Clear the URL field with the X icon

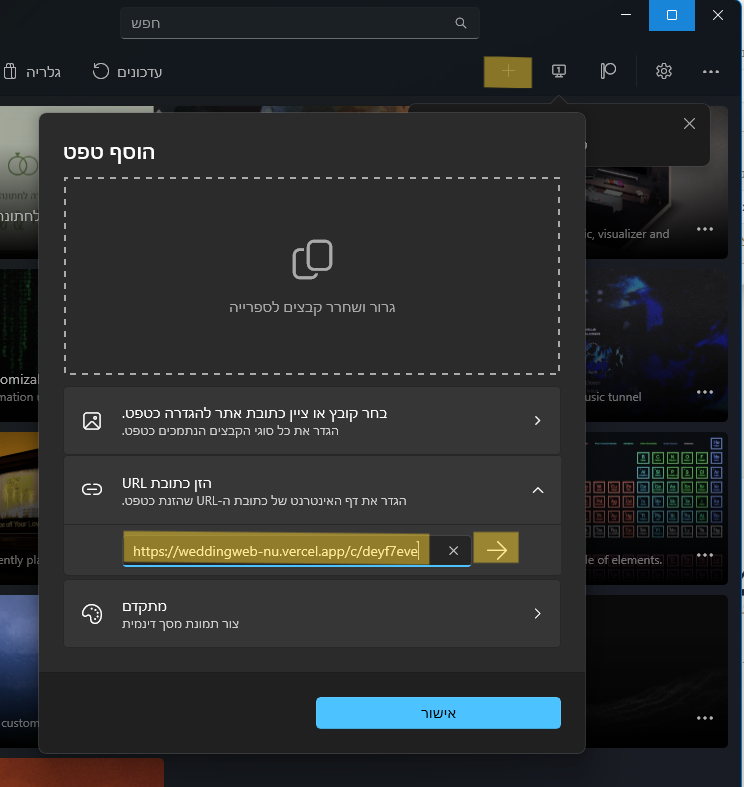[x=453, y=551]
